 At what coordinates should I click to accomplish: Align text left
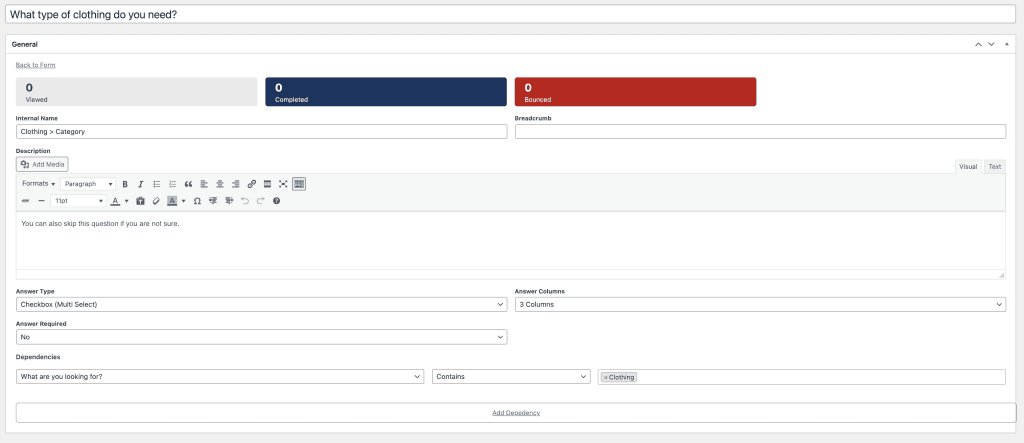click(204, 184)
